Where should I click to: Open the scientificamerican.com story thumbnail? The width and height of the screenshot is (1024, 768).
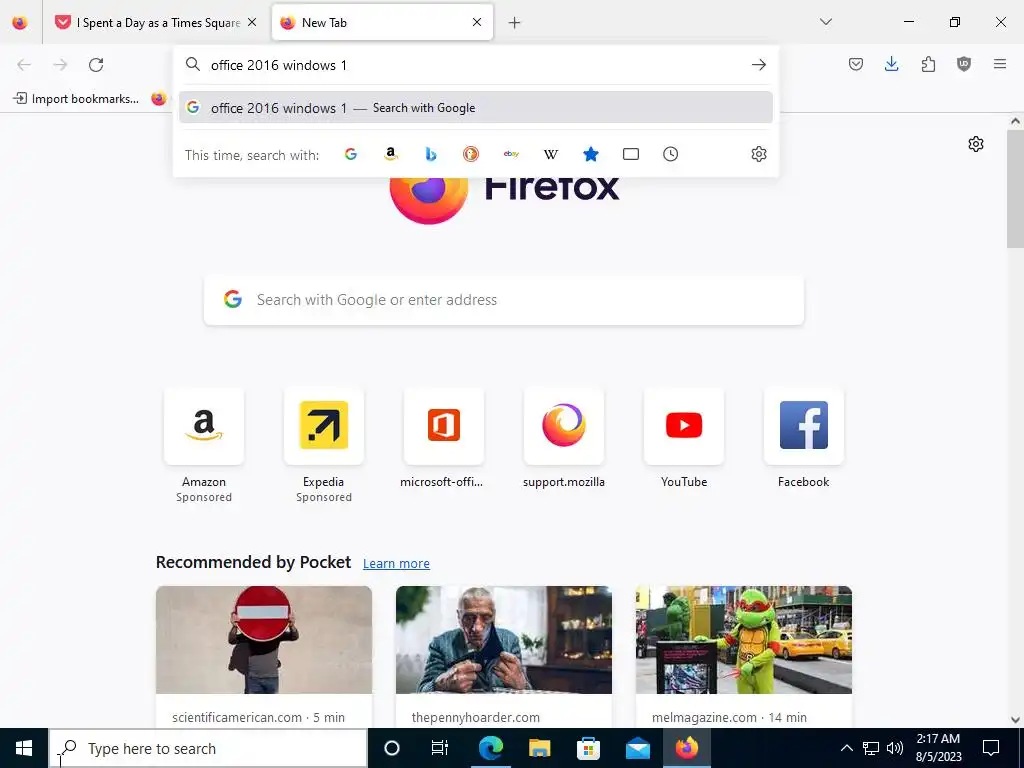[264, 640]
